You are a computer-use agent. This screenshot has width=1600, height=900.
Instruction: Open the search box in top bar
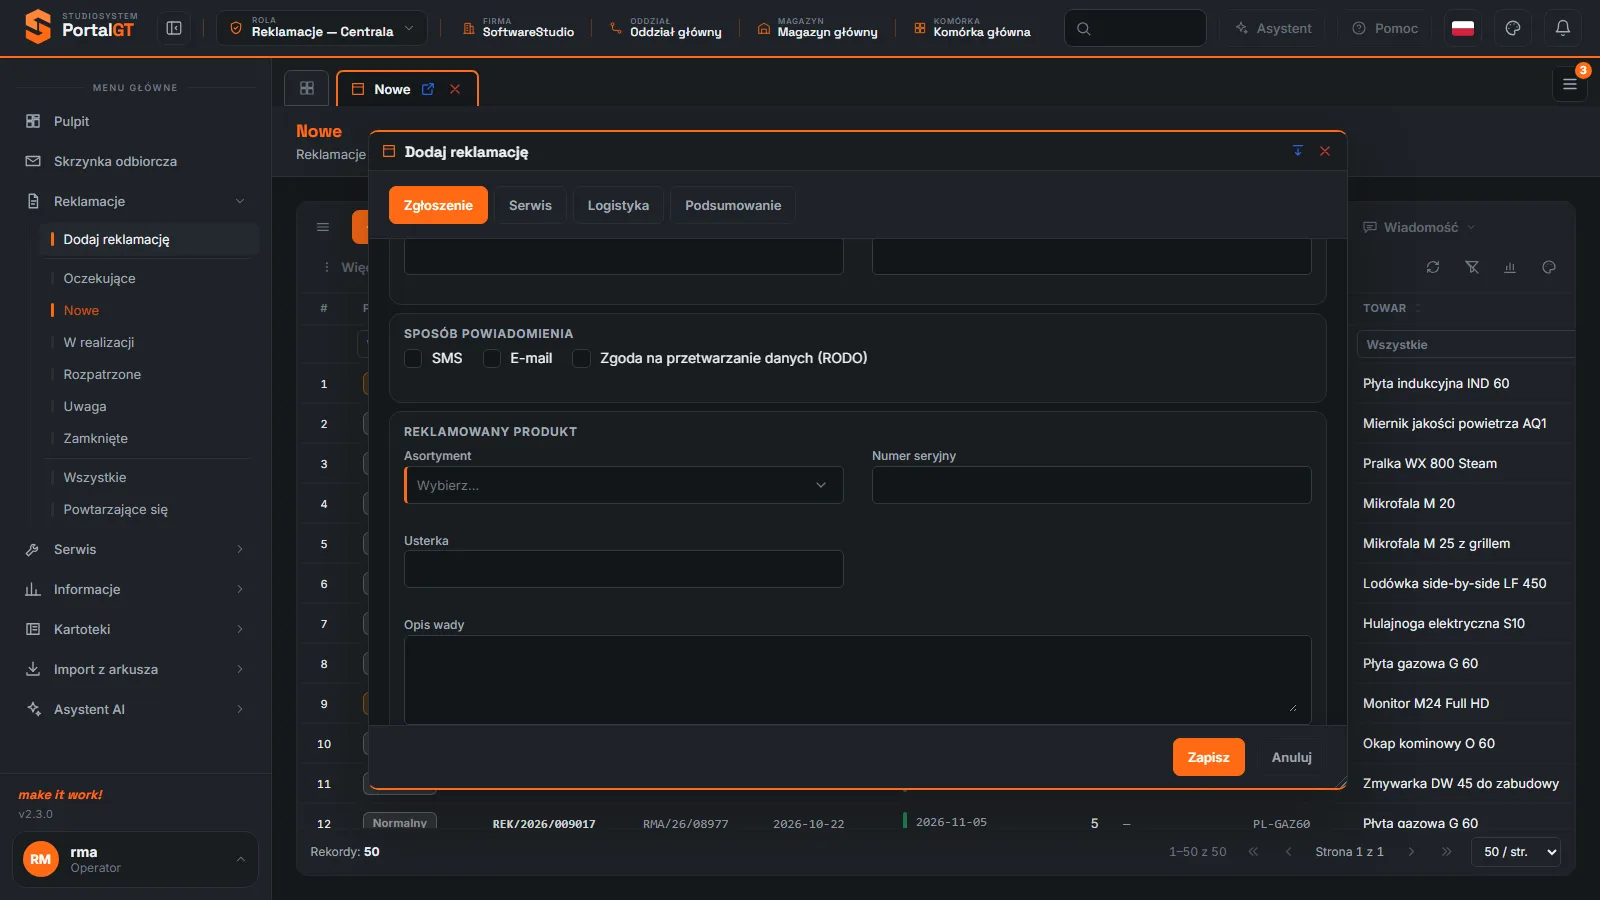[1135, 28]
